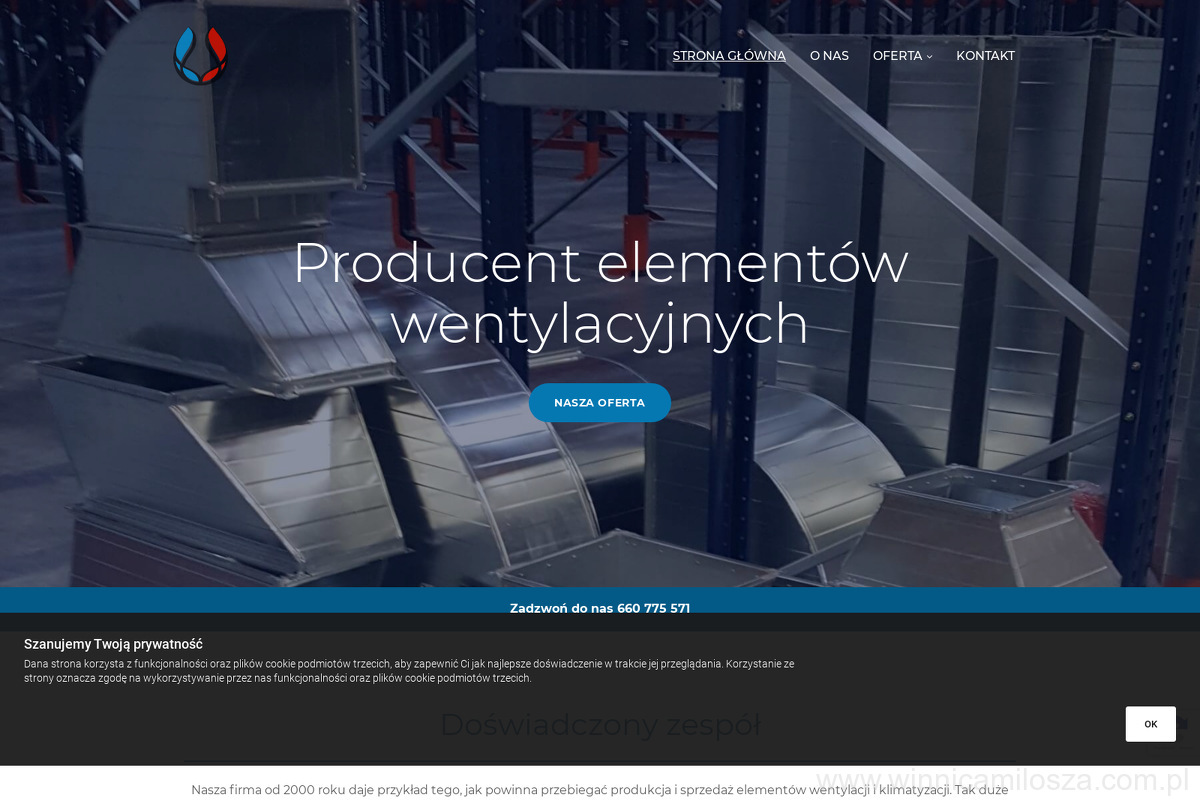Click the red and blue flame logo
The height and width of the screenshot is (800, 1200).
coord(200,55)
